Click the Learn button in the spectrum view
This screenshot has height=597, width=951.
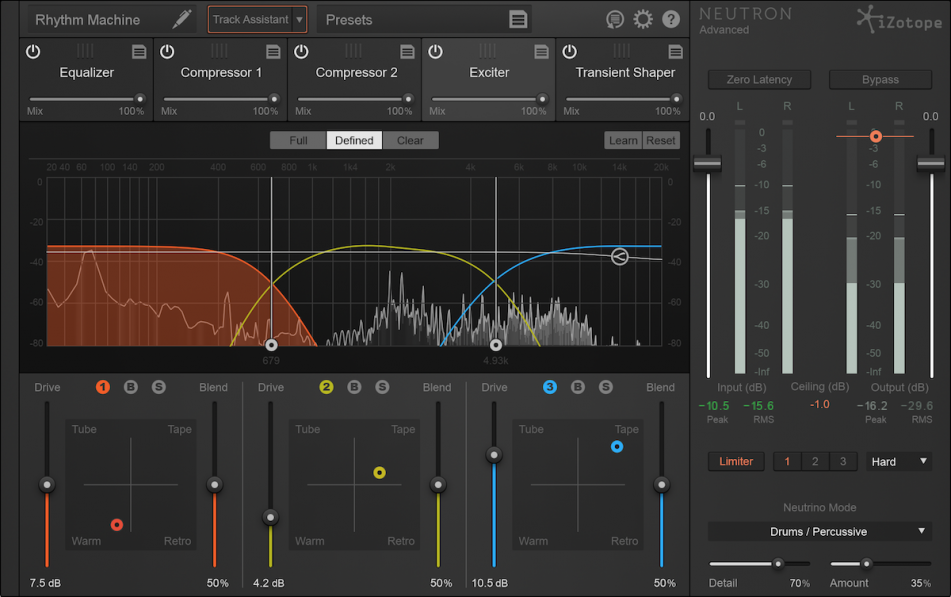[x=622, y=140]
